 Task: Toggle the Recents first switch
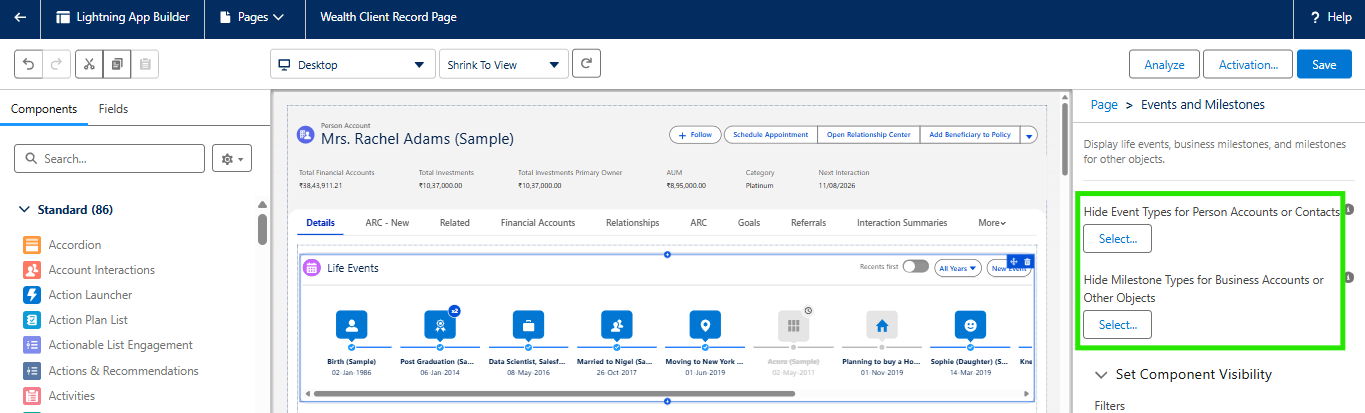click(x=915, y=267)
